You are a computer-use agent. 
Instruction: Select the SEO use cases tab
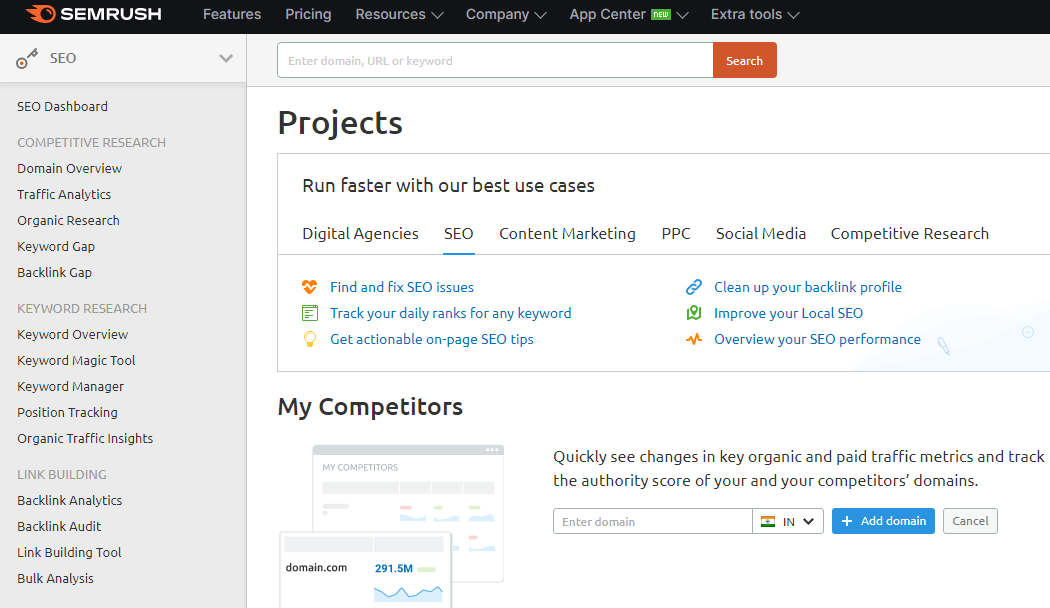pyautogui.click(x=459, y=234)
